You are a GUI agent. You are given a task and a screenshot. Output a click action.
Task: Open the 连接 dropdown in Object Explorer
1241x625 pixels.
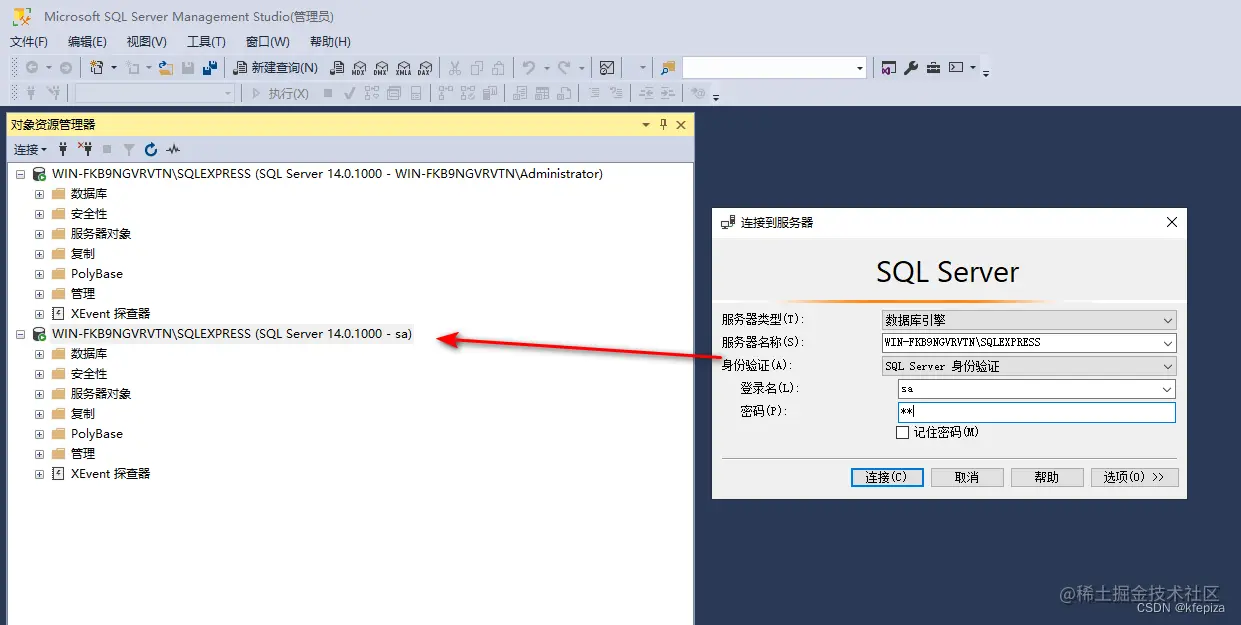point(30,149)
